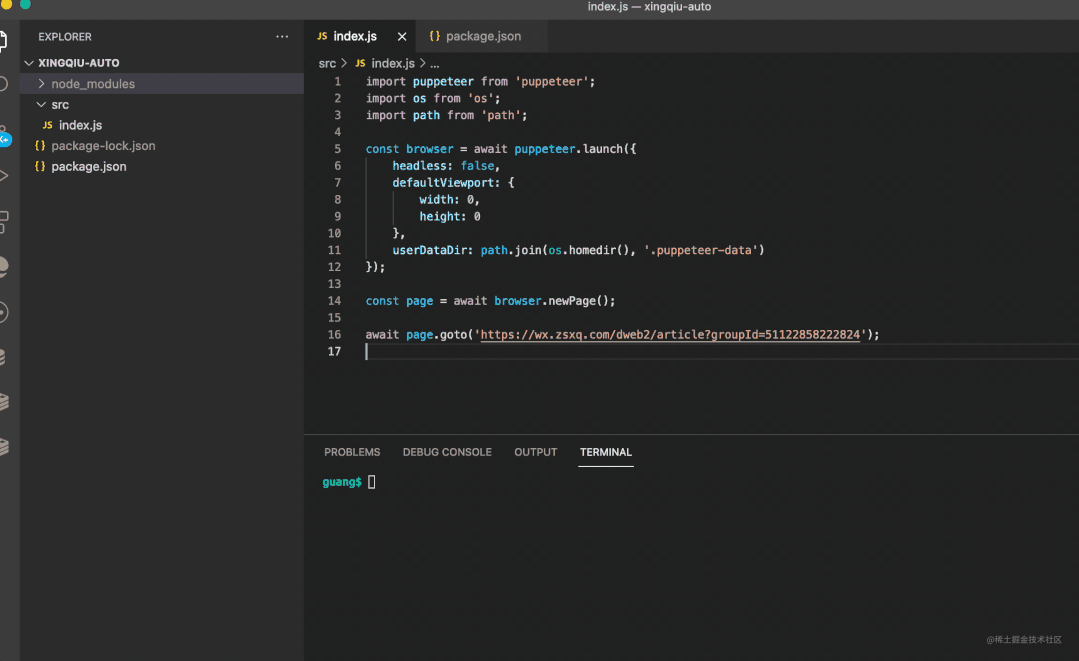The image size is (1079, 661).
Task: Open the breadcrumb ellipsis symbol dropdown
Action: click(x=435, y=63)
